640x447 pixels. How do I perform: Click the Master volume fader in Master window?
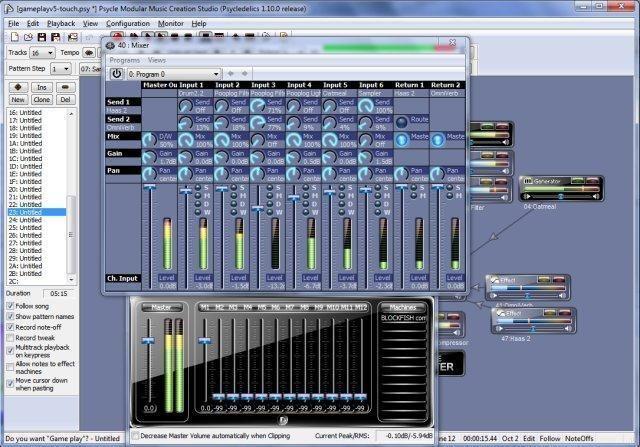point(148,340)
